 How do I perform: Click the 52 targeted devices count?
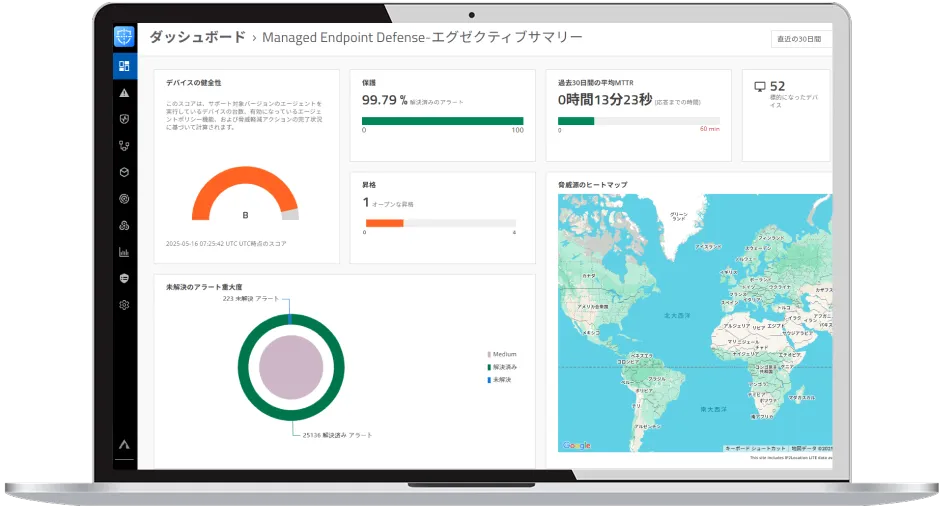coord(778,86)
